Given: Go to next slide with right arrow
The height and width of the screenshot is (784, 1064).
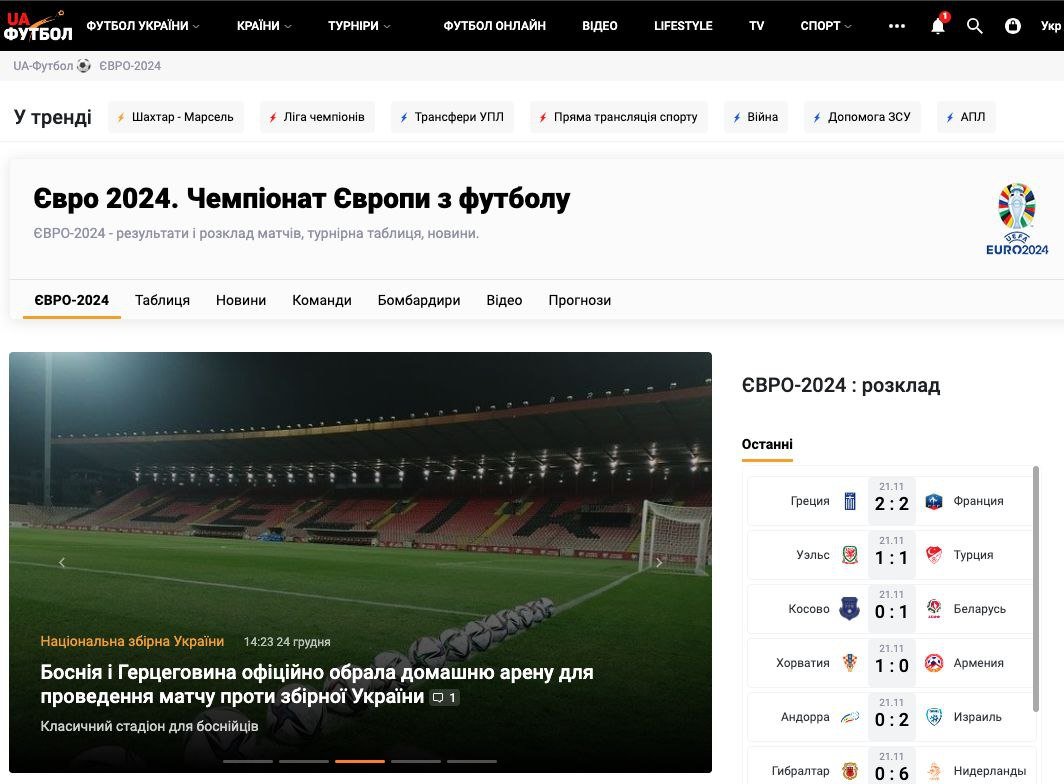Looking at the screenshot, I should [x=659, y=563].
